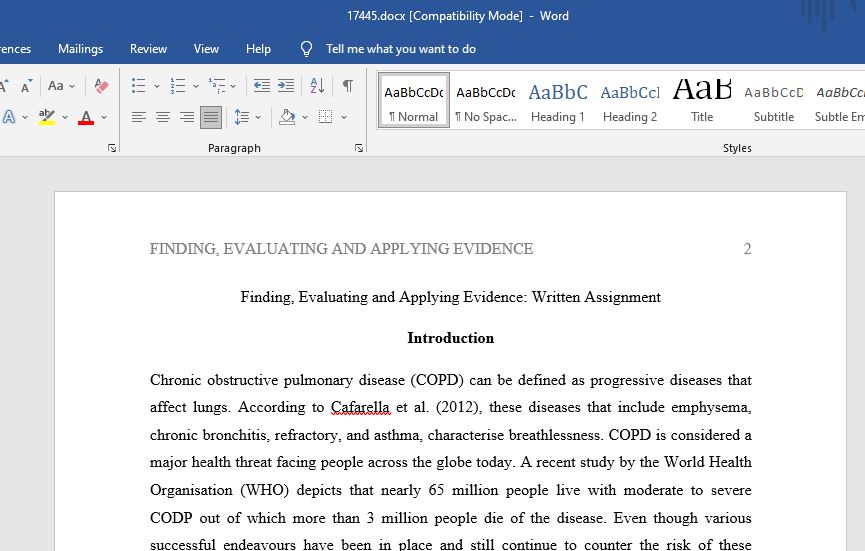This screenshot has height=551, width=865.
Task: Expand the text highlight color dropdown
Action: pyautogui.click(x=65, y=117)
